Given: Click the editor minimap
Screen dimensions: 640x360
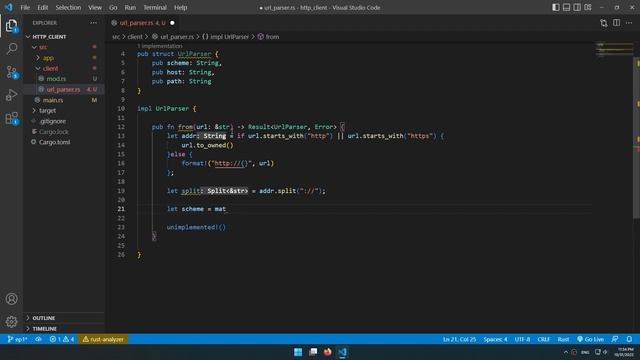Looking at the screenshot, I should click(614, 49).
